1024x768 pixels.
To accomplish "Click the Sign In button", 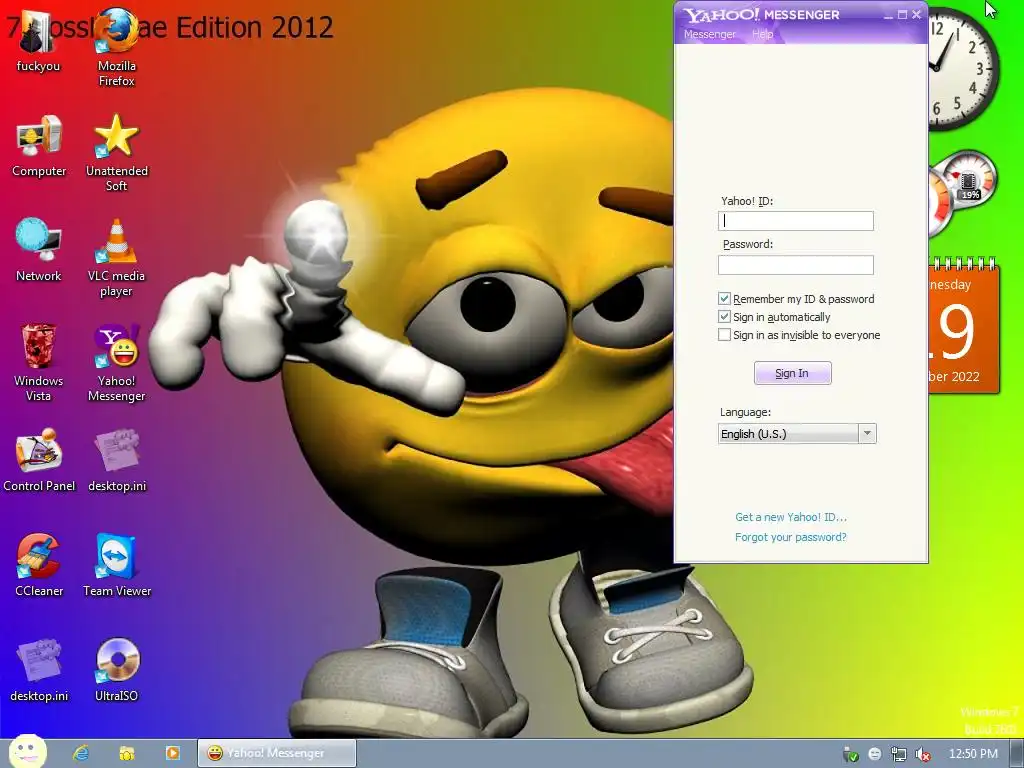I will (x=792, y=373).
